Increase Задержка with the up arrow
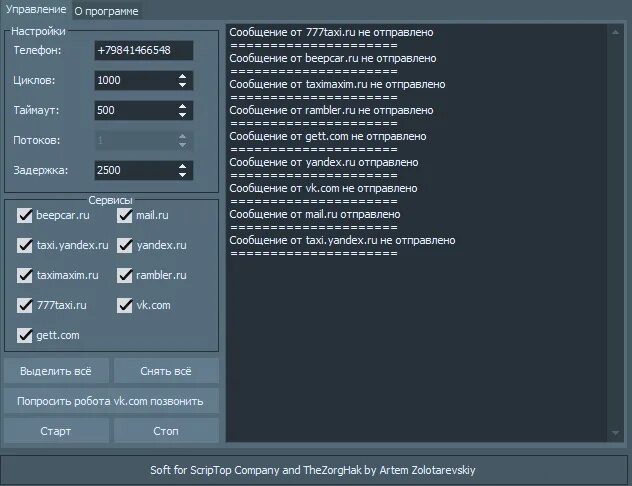The image size is (632, 486). pyautogui.click(x=183, y=166)
